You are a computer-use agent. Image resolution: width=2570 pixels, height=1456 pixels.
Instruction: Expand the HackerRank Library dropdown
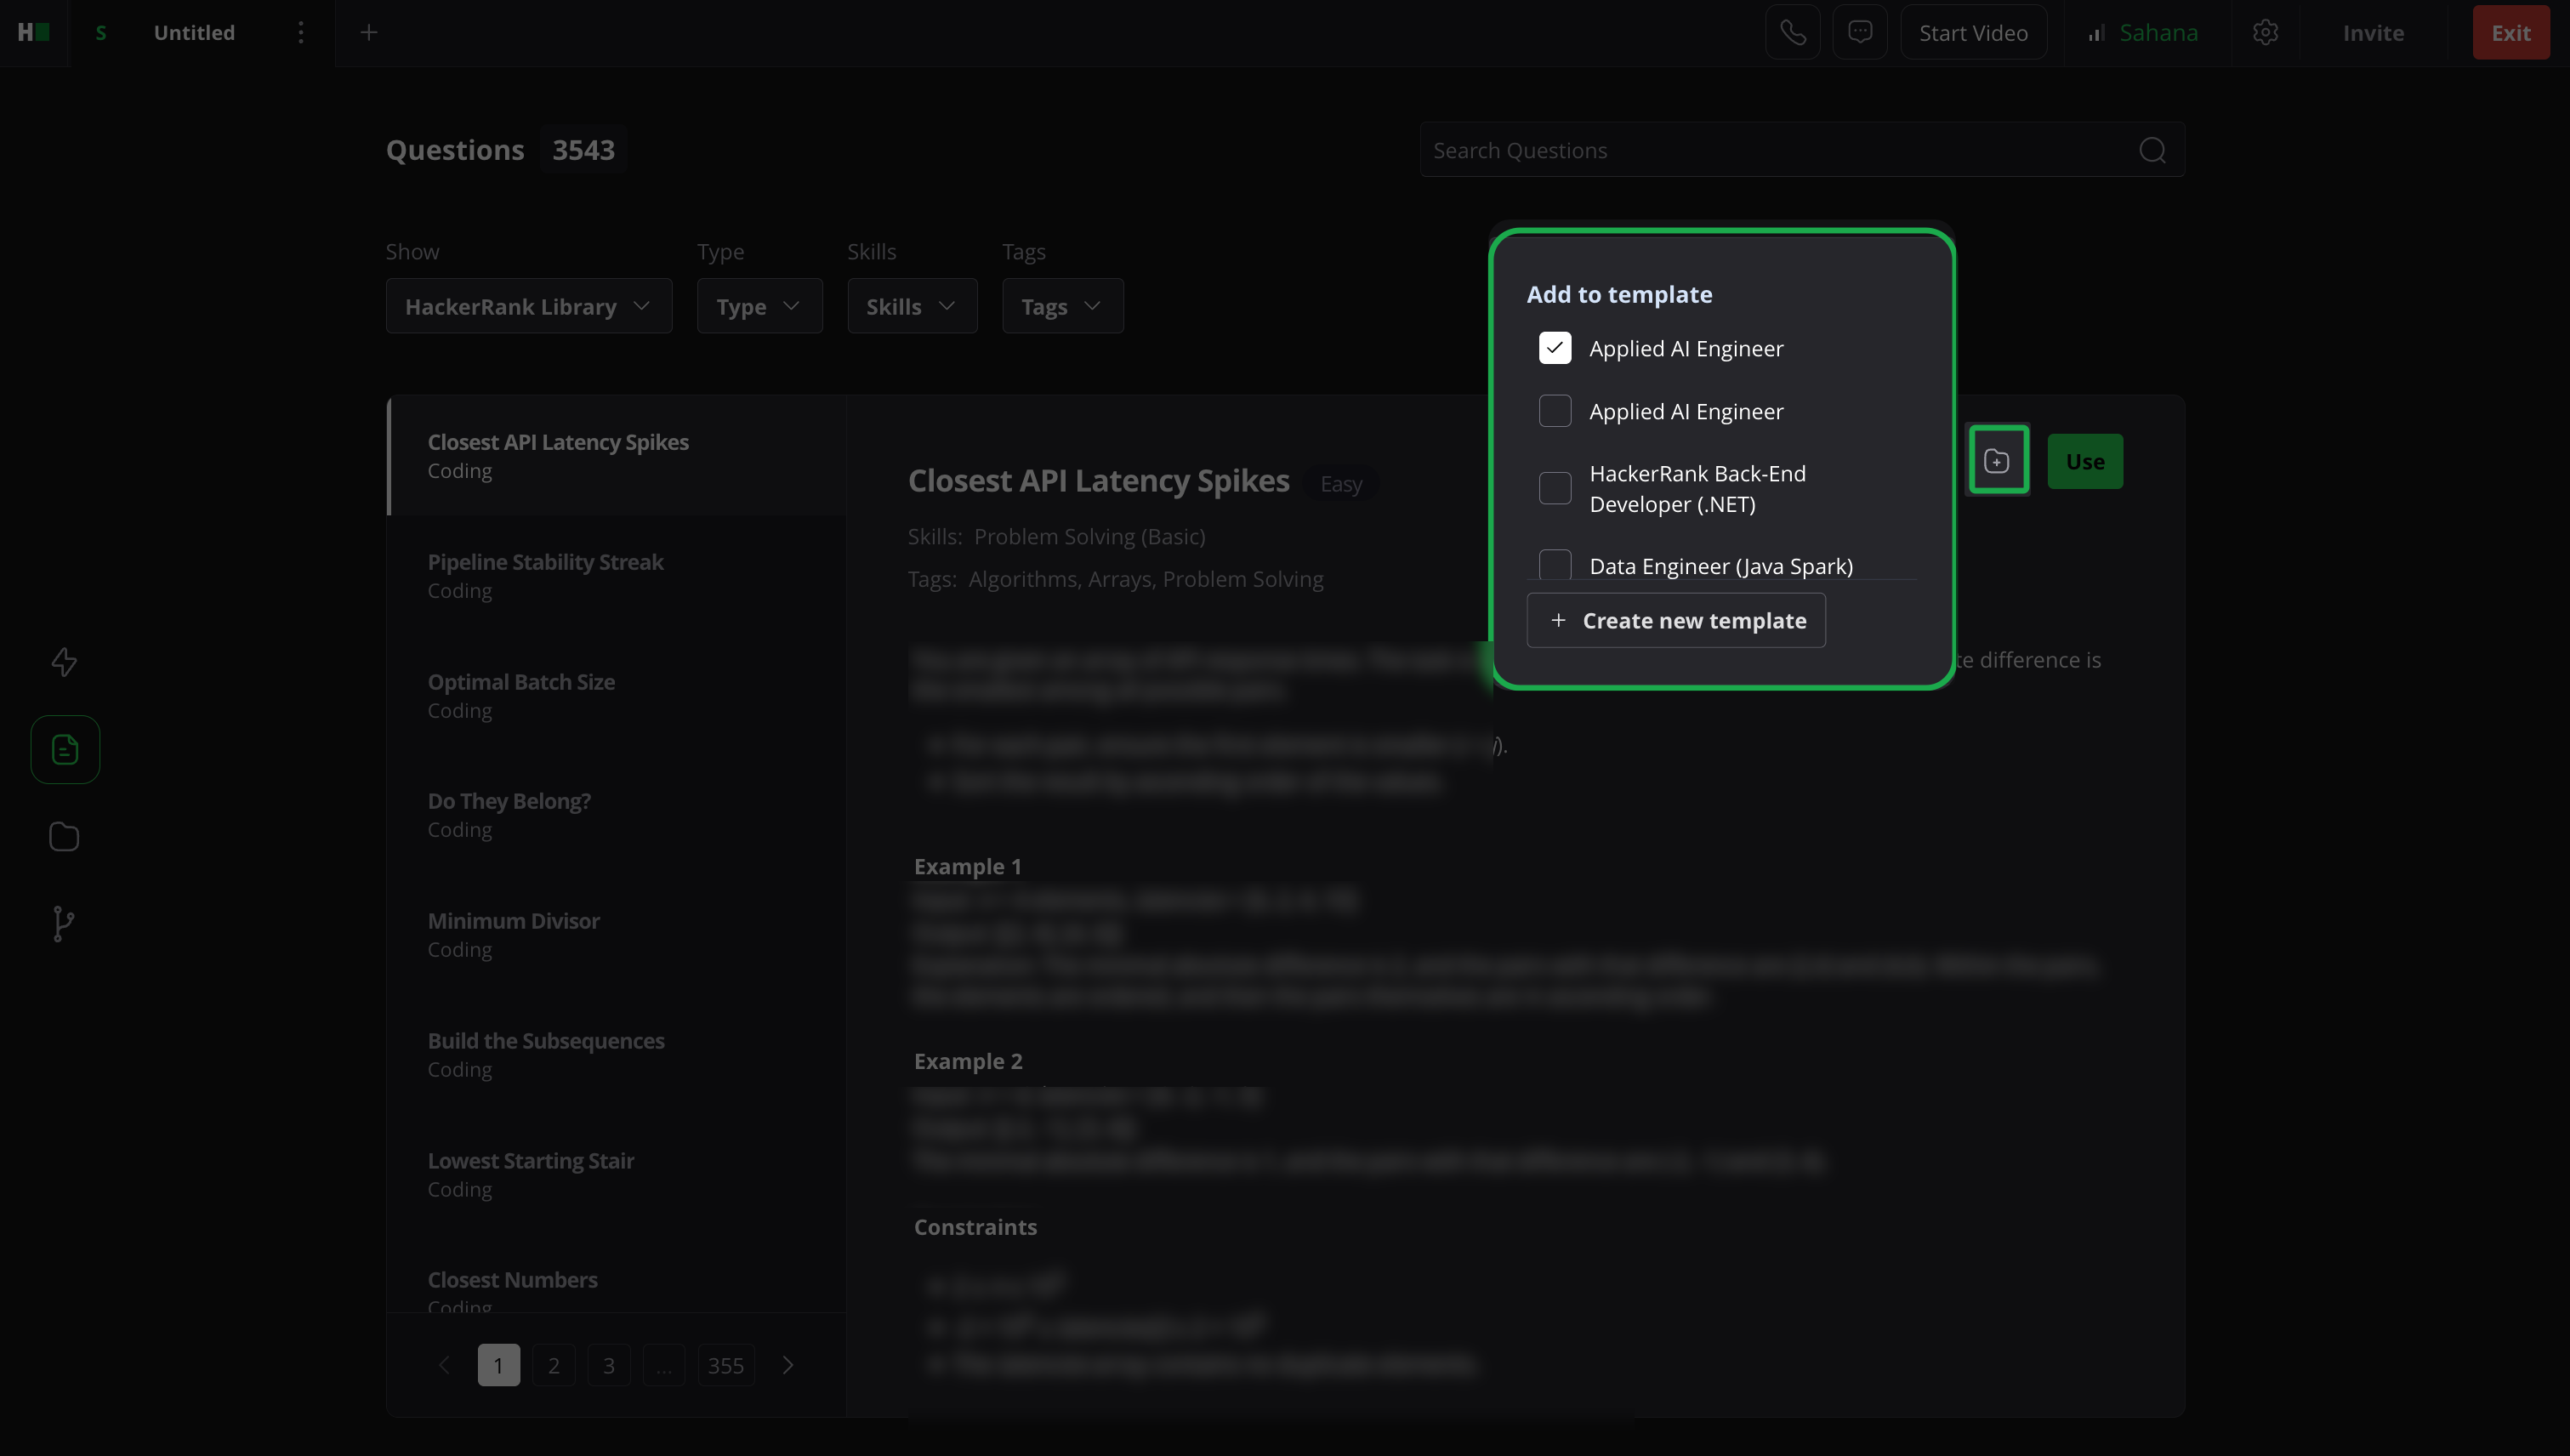528,306
